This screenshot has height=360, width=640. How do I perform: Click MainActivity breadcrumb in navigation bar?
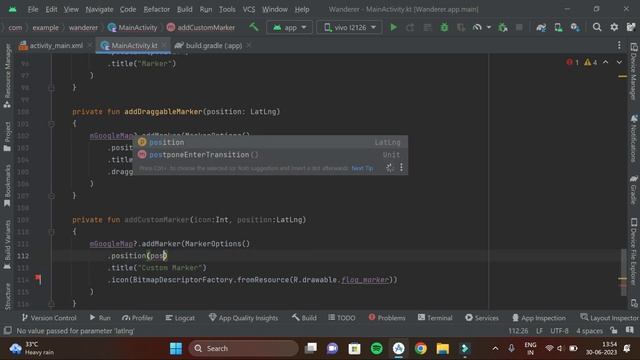point(133,27)
